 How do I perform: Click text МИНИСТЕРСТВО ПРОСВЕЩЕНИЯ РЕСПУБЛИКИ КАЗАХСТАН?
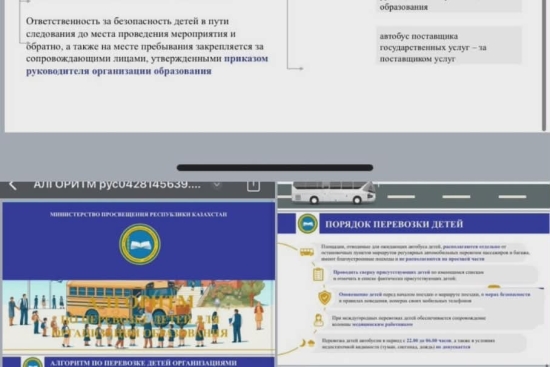pyautogui.click(x=139, y=214)
